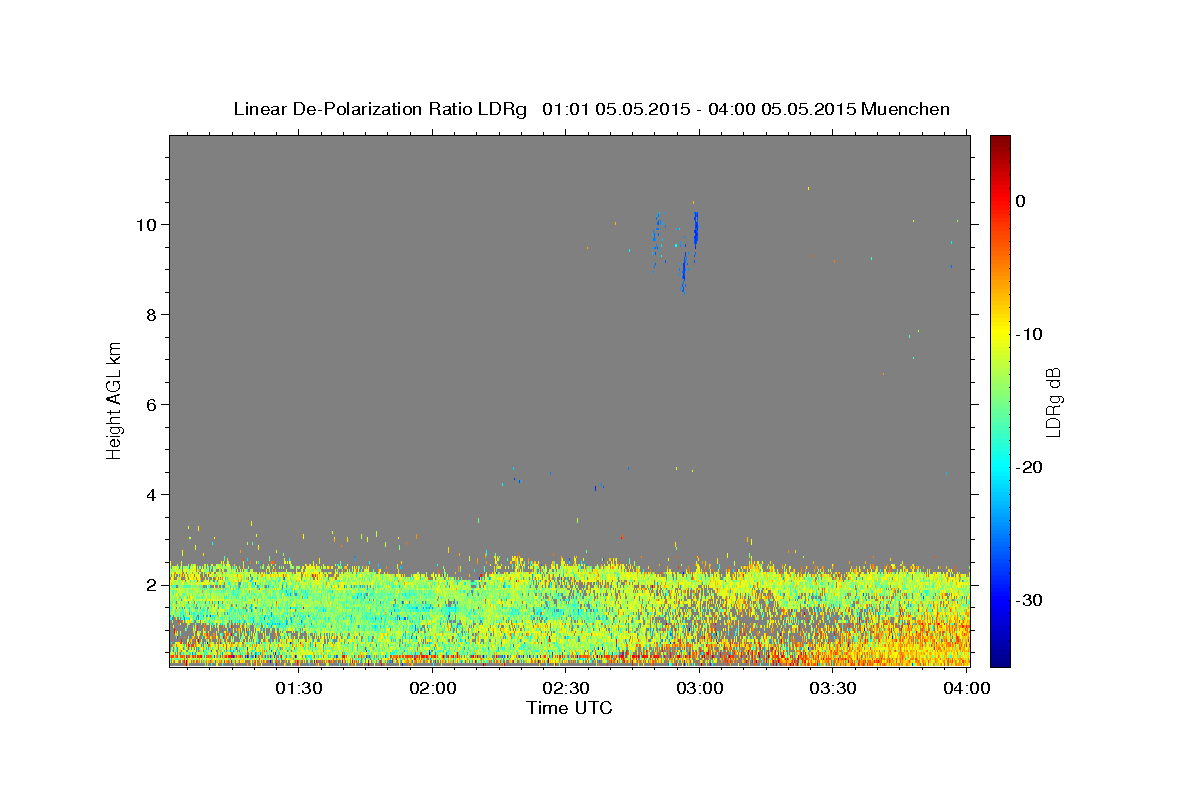This screenshot has width=1200, height=800.
Task: Click the colorbar value -10
Action: click(1030, 334)
